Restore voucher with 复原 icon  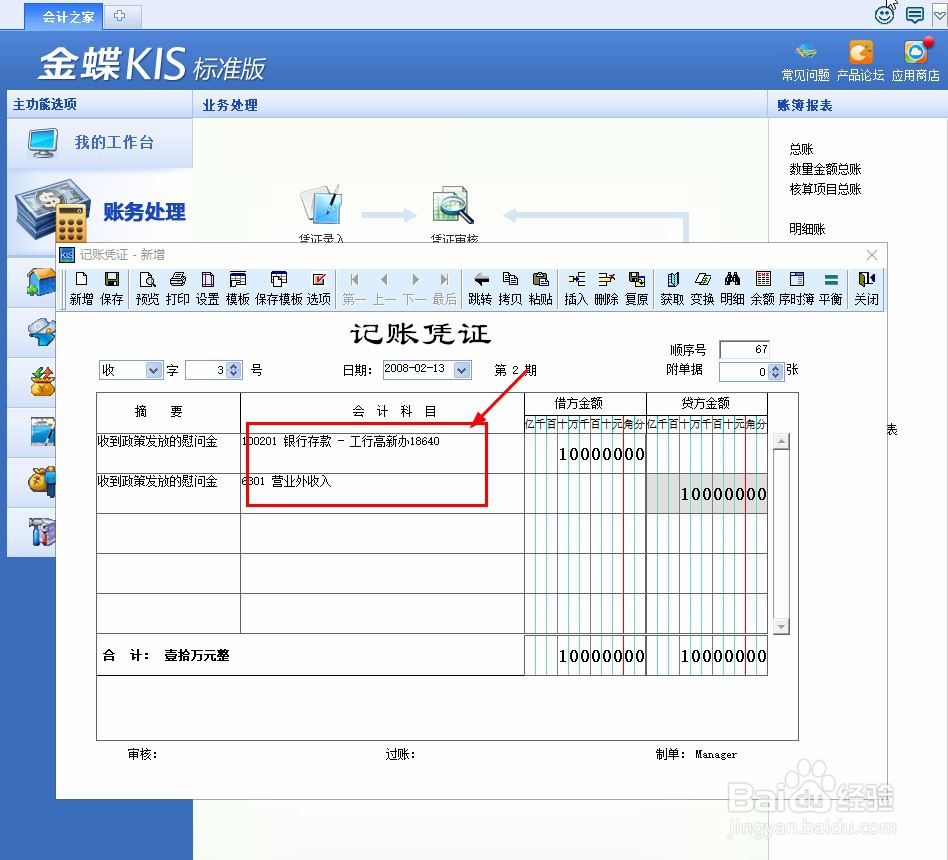coord(637,288)
